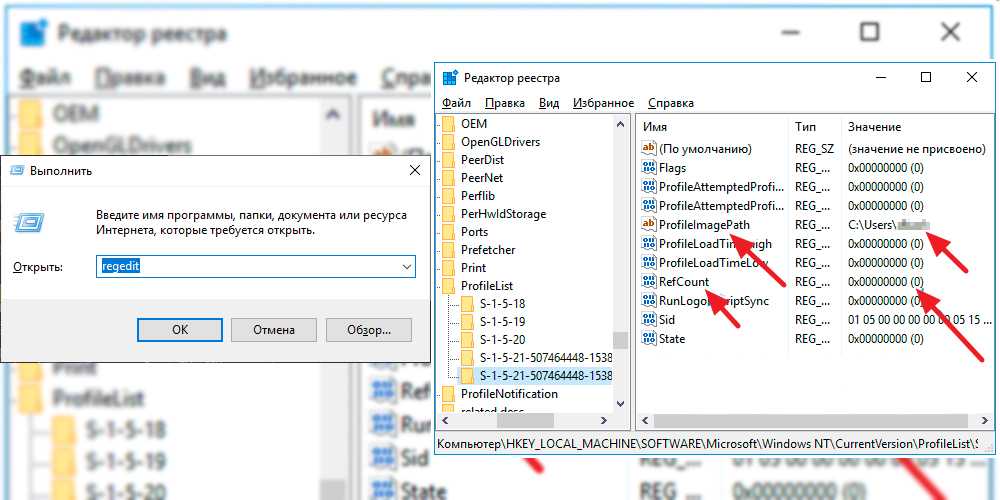Click the Sid binary value icon
The width and height of the screenshot is (1000, 500).
(x=648, y=320)
